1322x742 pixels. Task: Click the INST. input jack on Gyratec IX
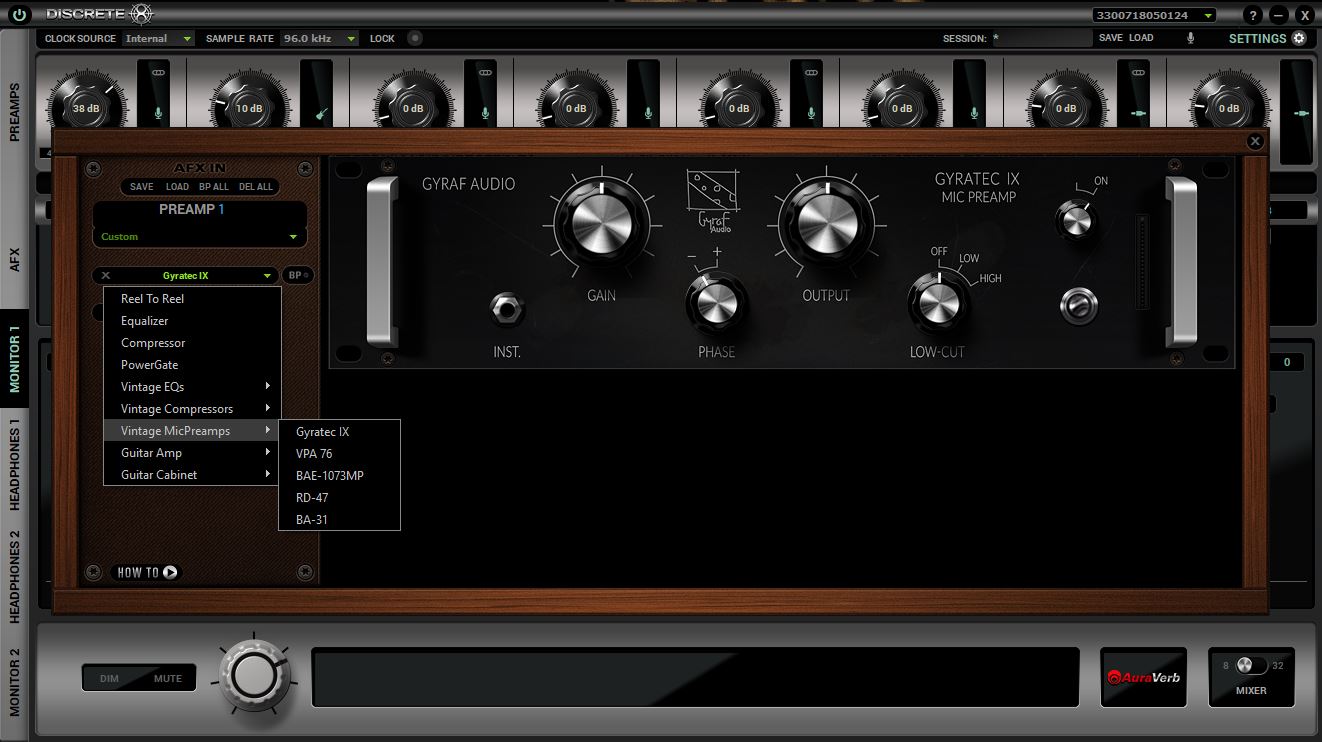pos(508,310)
